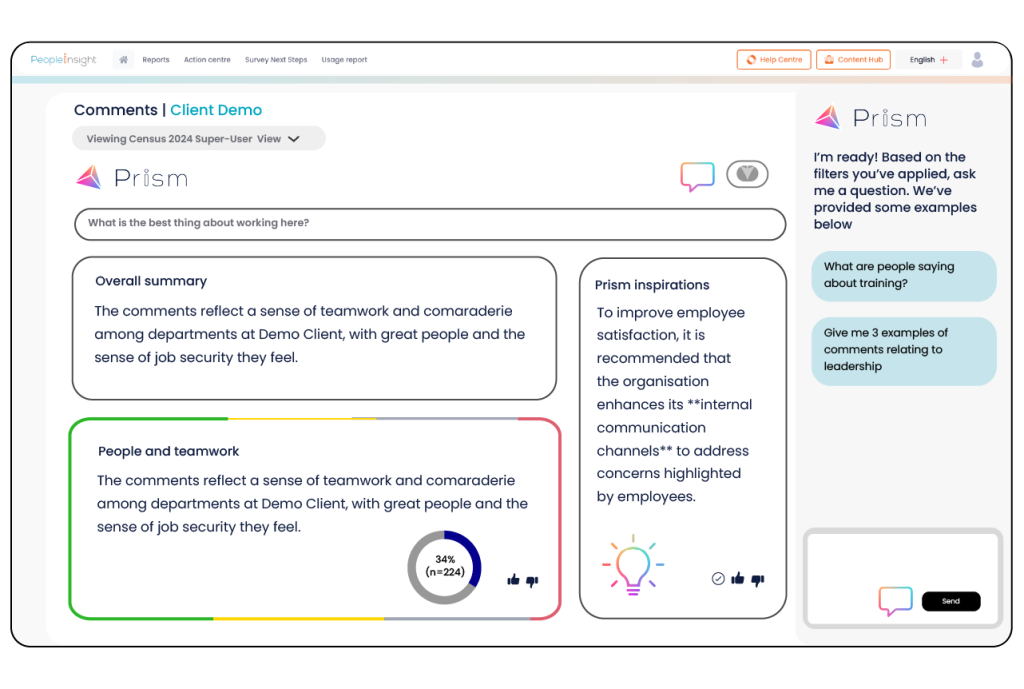Mark the Prism inspiration as done

coord(718,579)
